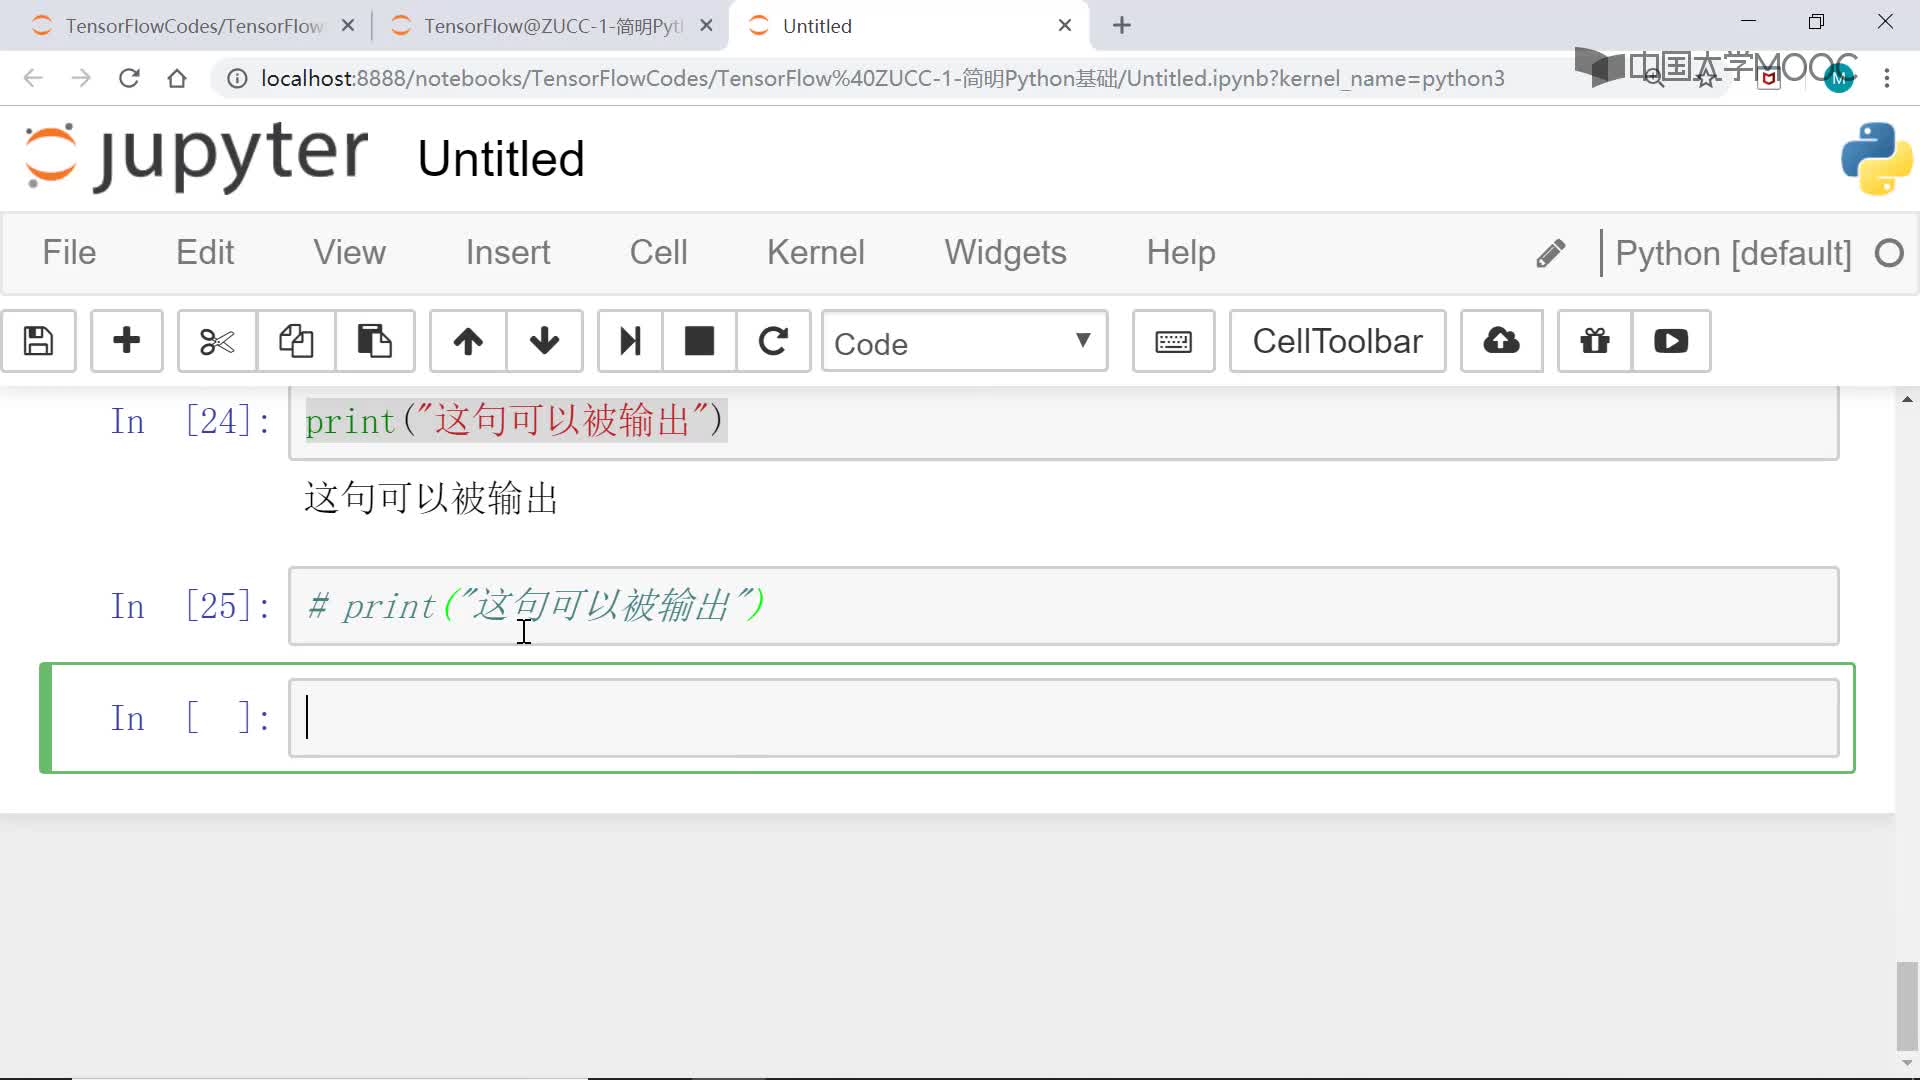View site information icon in address bar
The image size is (1920, 1080).
point(237,78)
